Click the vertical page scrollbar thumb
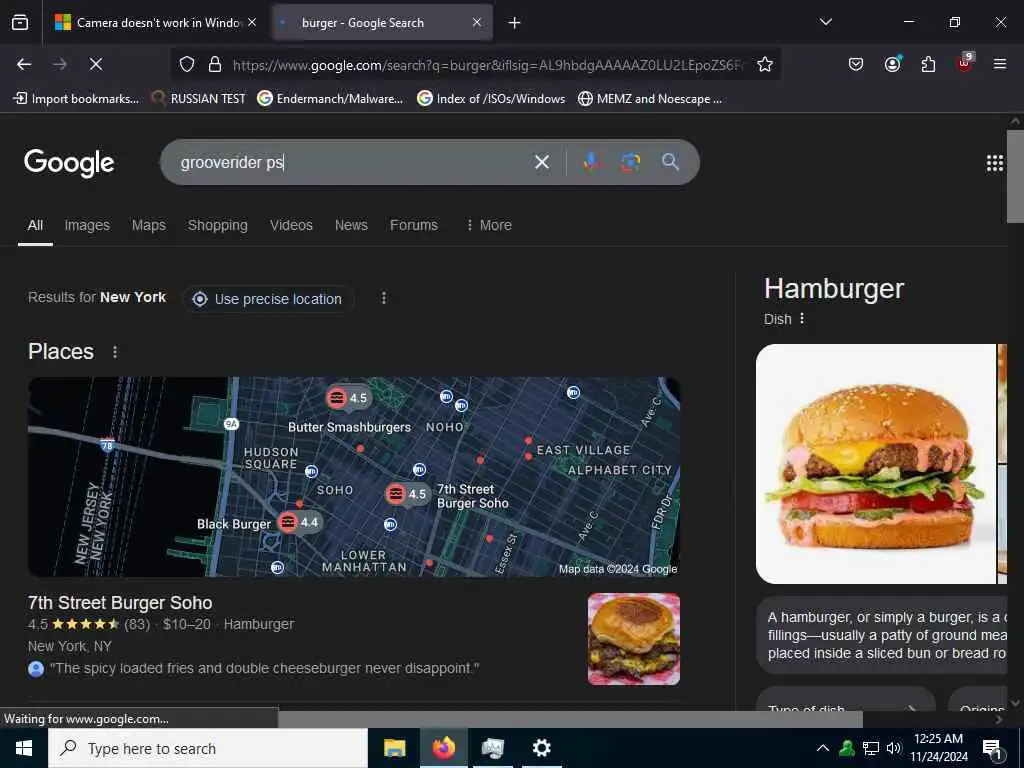The height and width of the screenshot is (768, 1024). [1015, 176]
